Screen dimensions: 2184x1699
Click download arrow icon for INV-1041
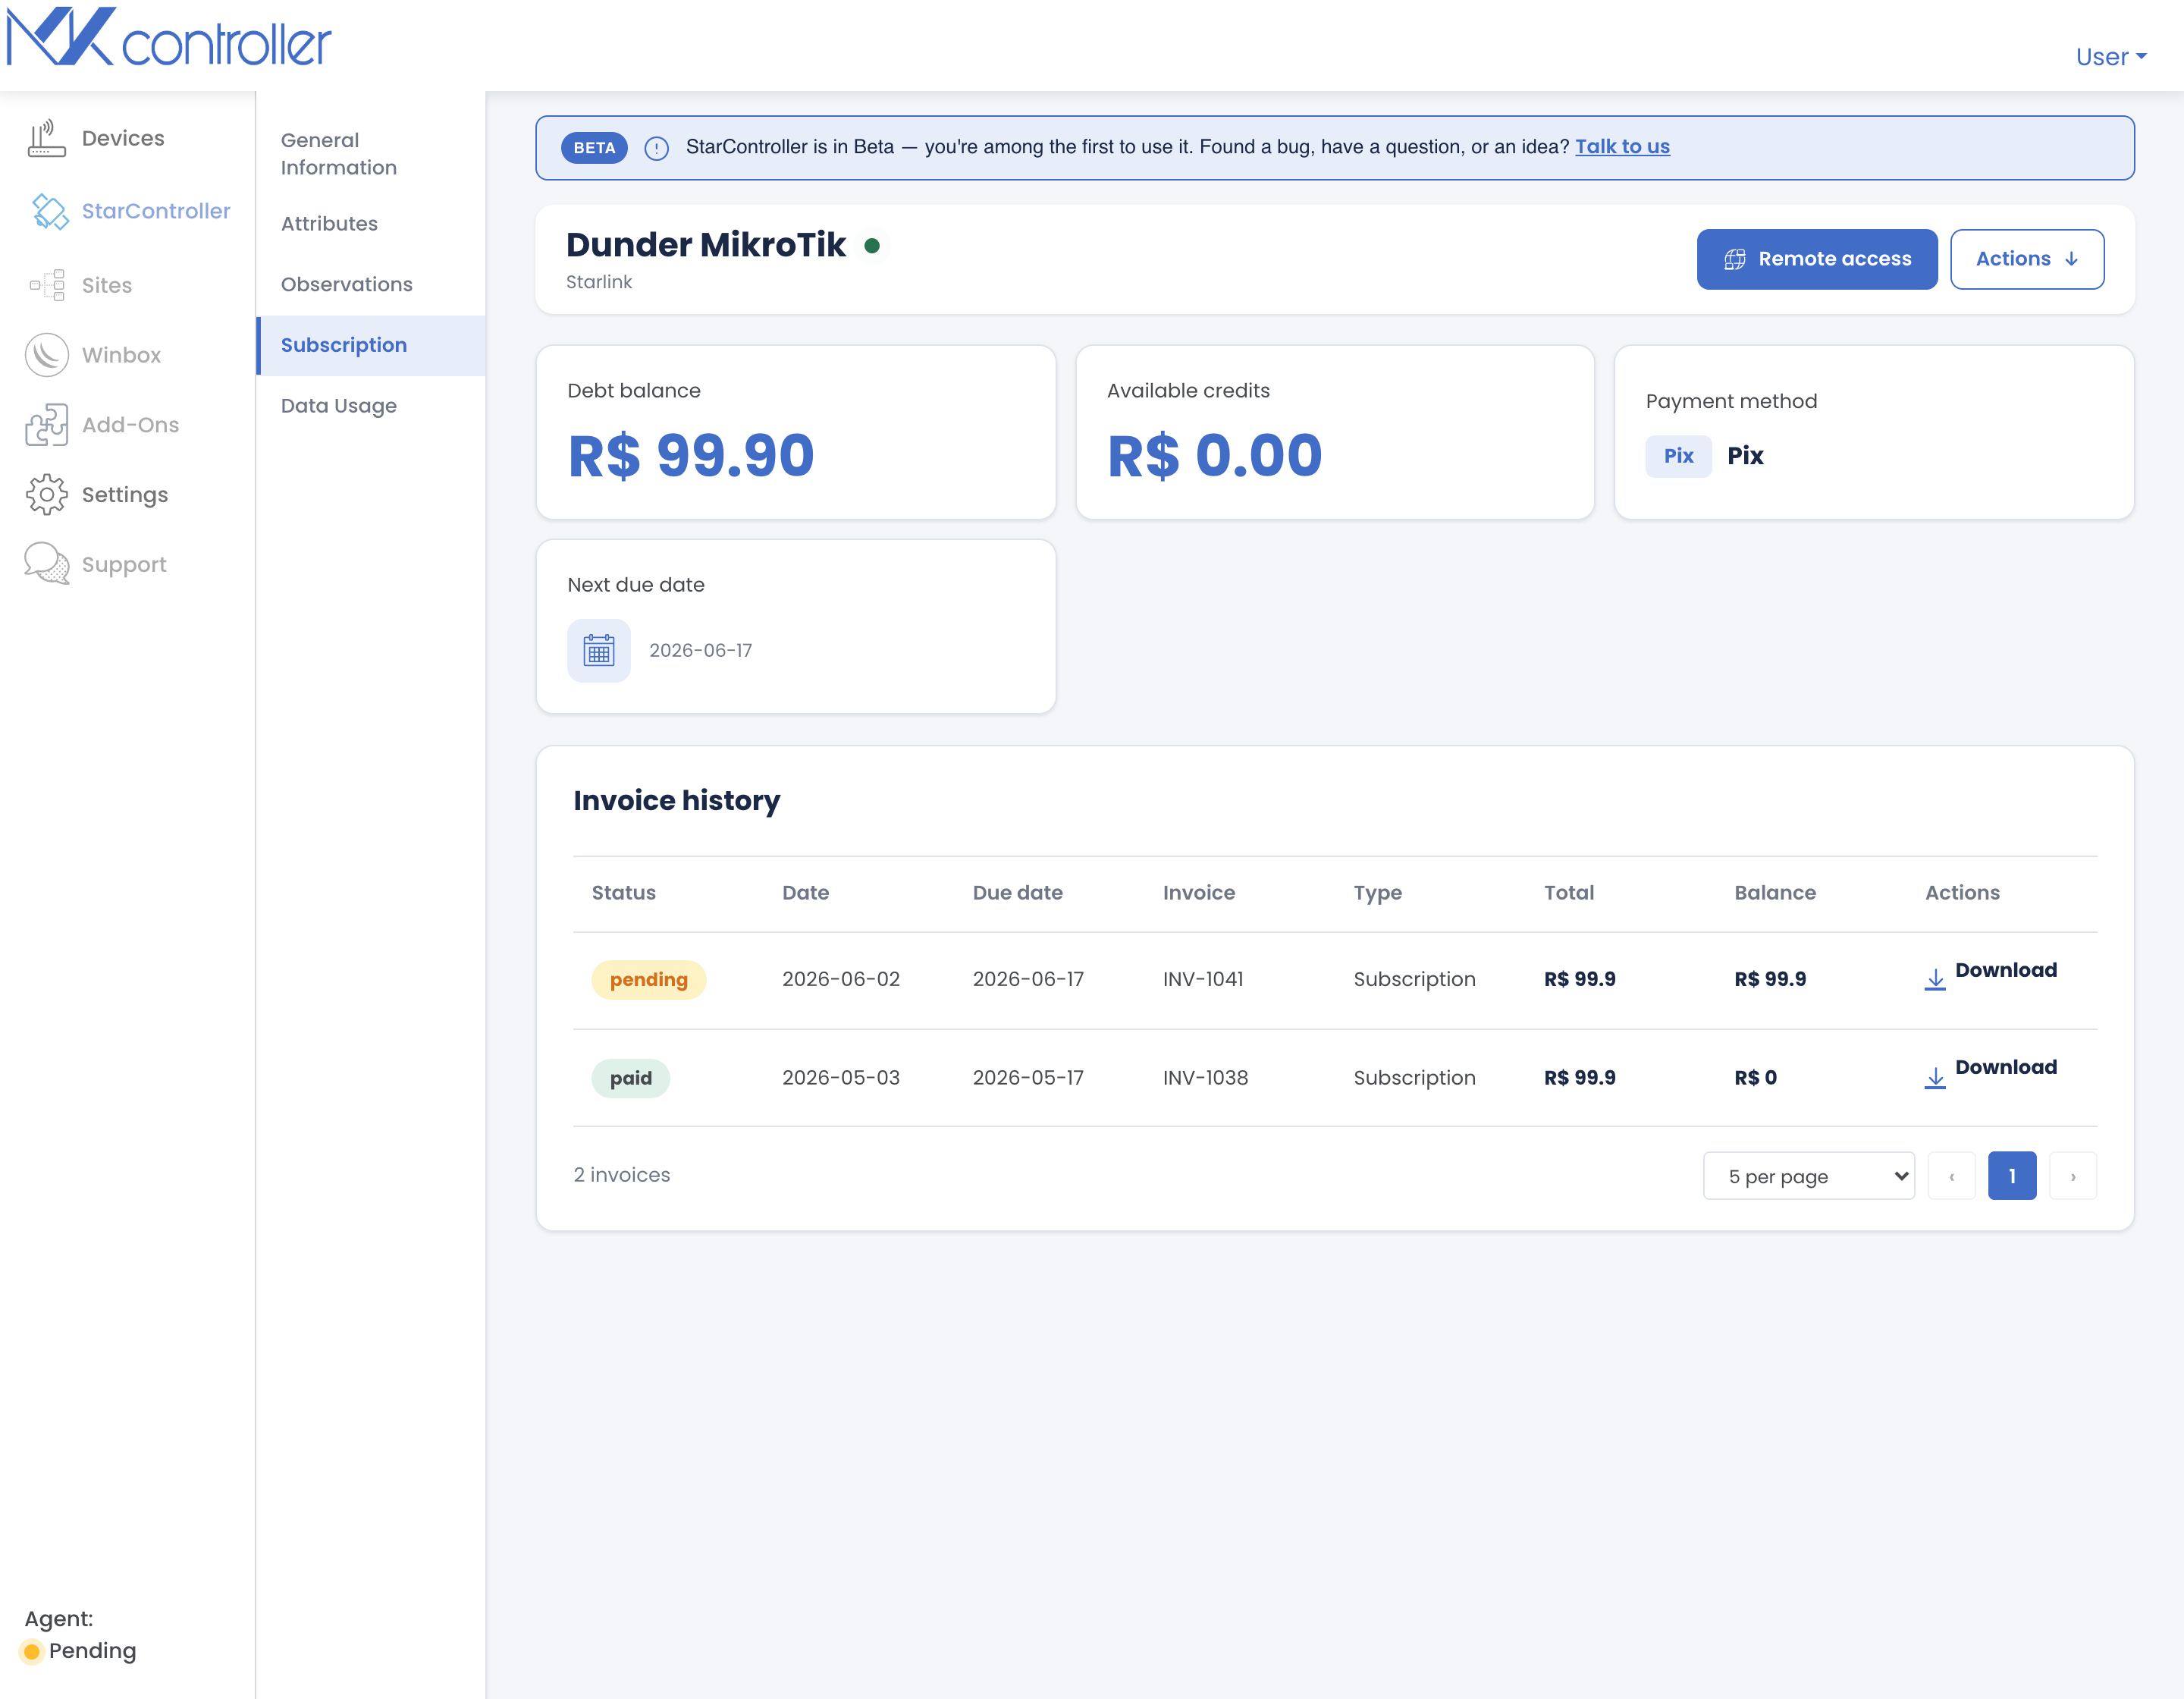(x=1935, y=979)
